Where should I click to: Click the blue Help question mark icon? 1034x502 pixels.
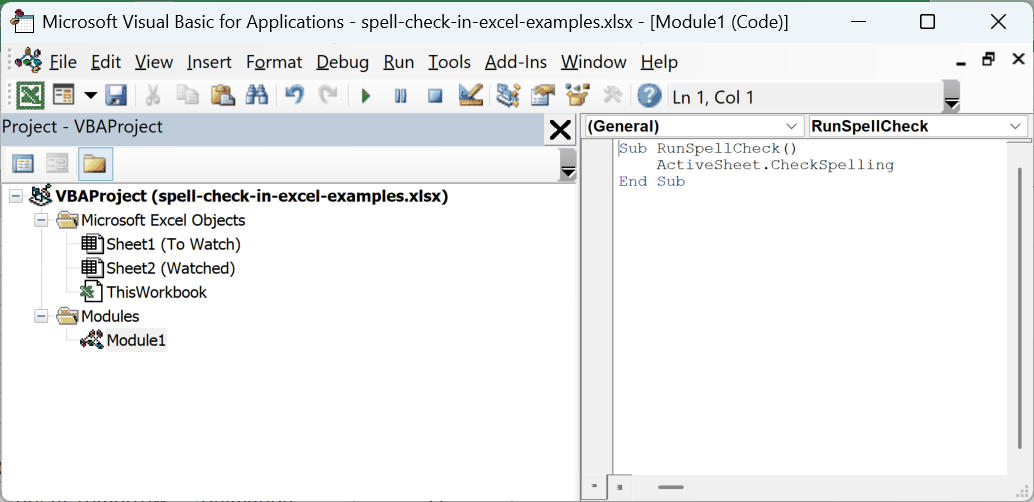[x=650, y=96]
